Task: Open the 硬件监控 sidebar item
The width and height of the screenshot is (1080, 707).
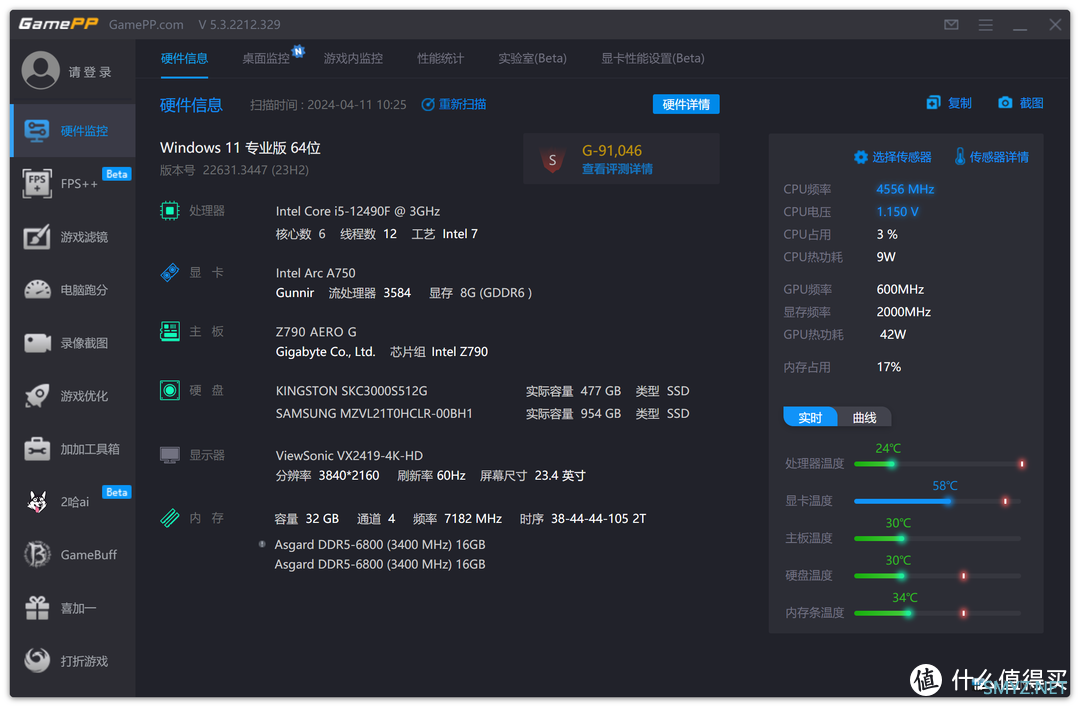Action: pos(73,131)
